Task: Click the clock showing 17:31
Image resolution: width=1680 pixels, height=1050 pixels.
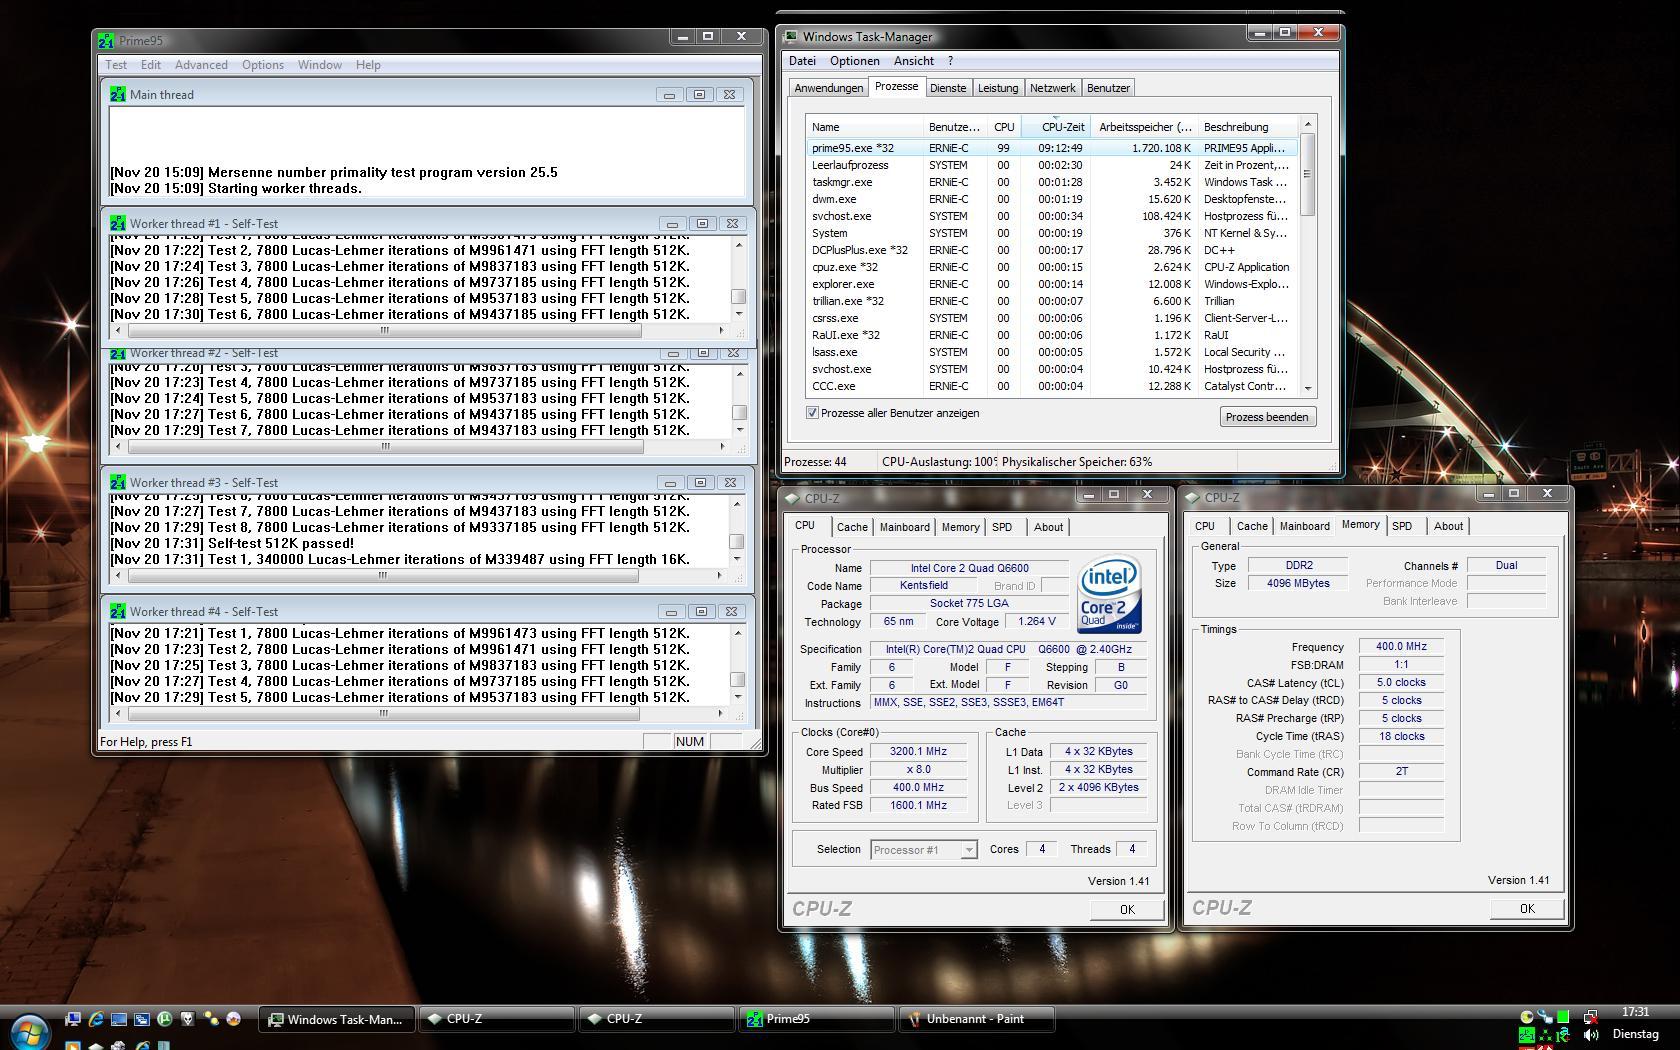Action: tap(1636, 1011)
